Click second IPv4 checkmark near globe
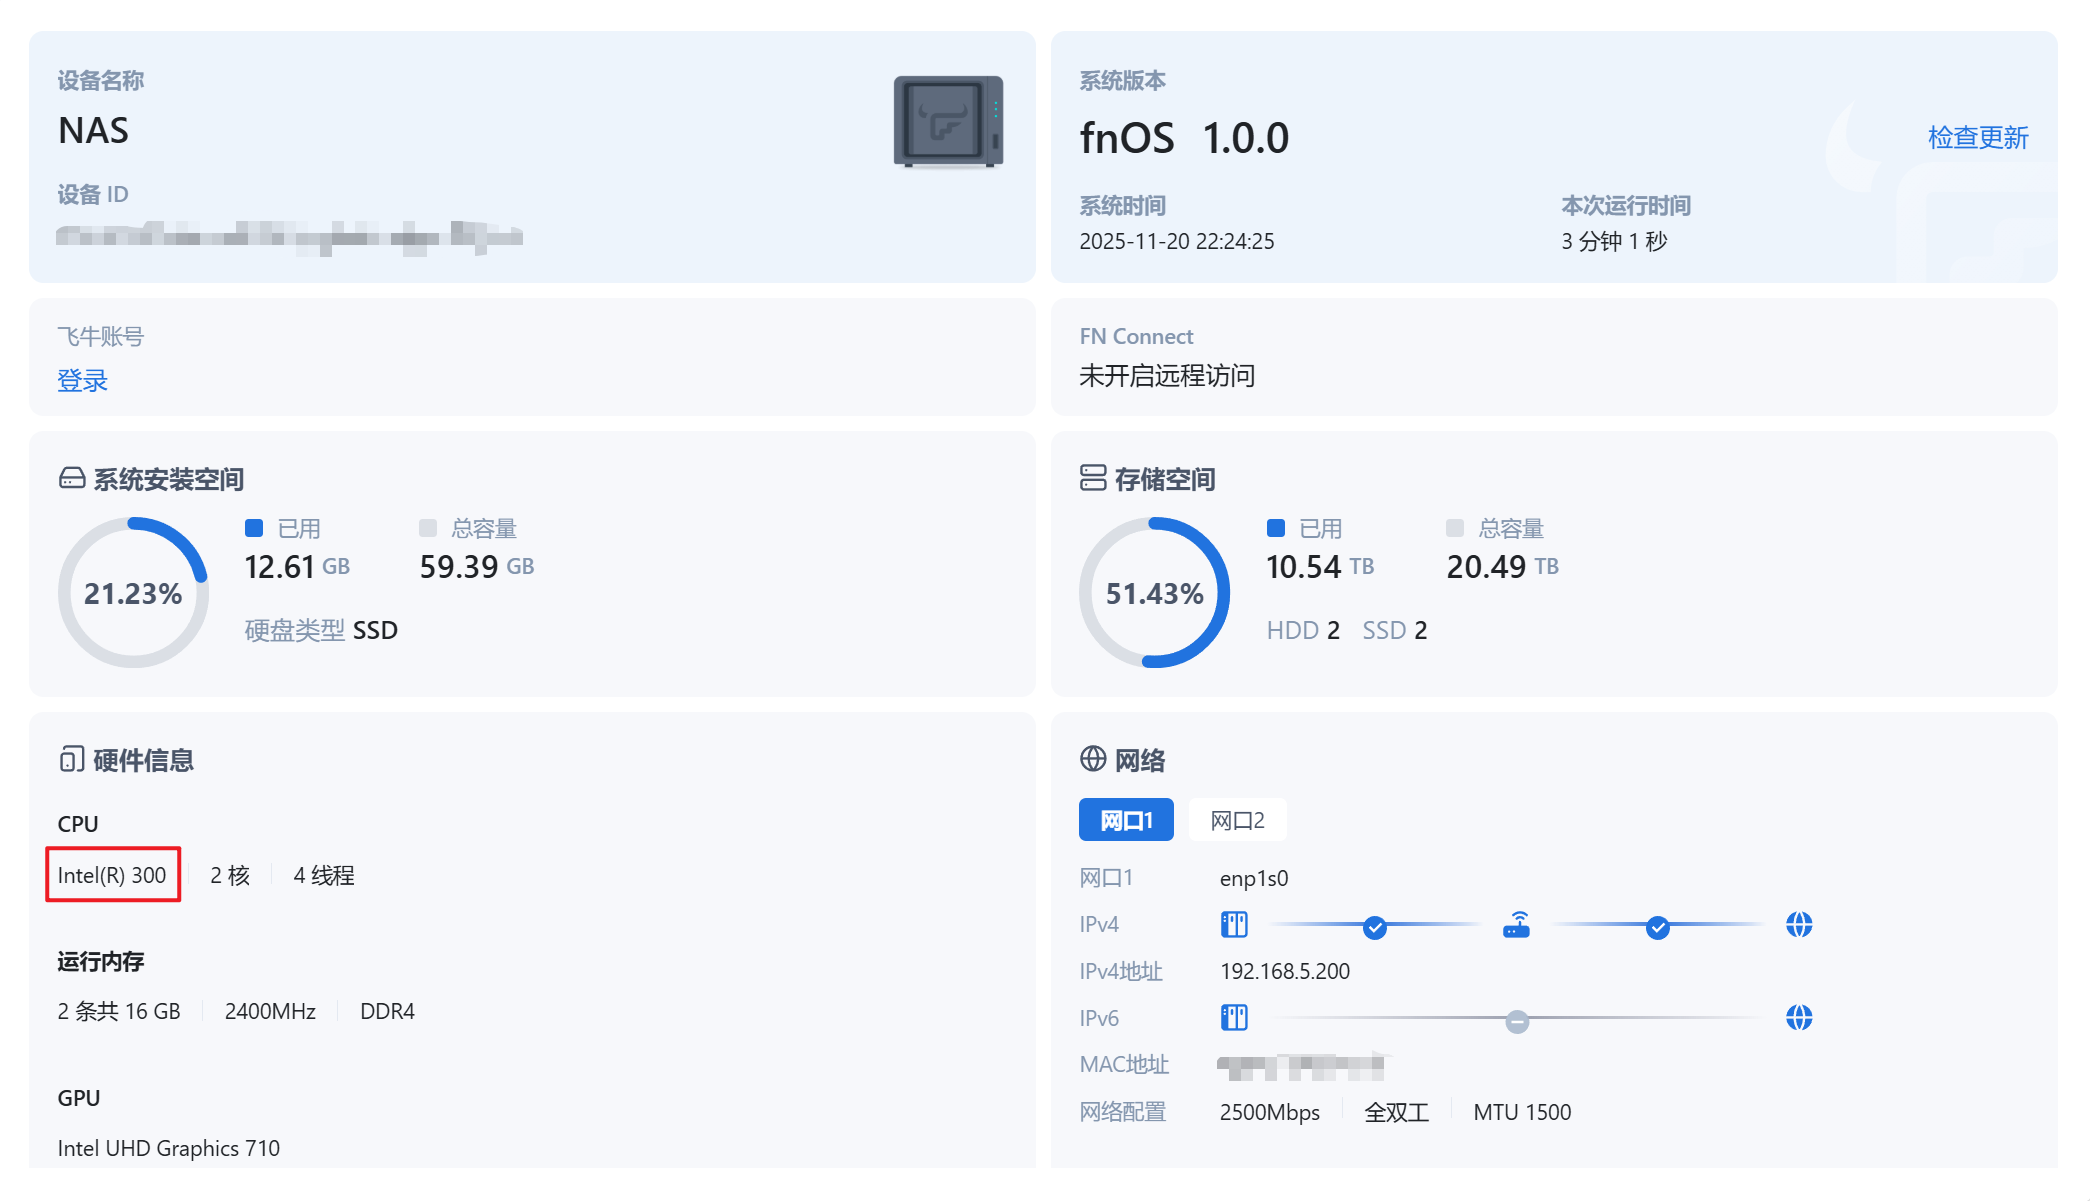2090x1201 pixels. click(1657, 927)
